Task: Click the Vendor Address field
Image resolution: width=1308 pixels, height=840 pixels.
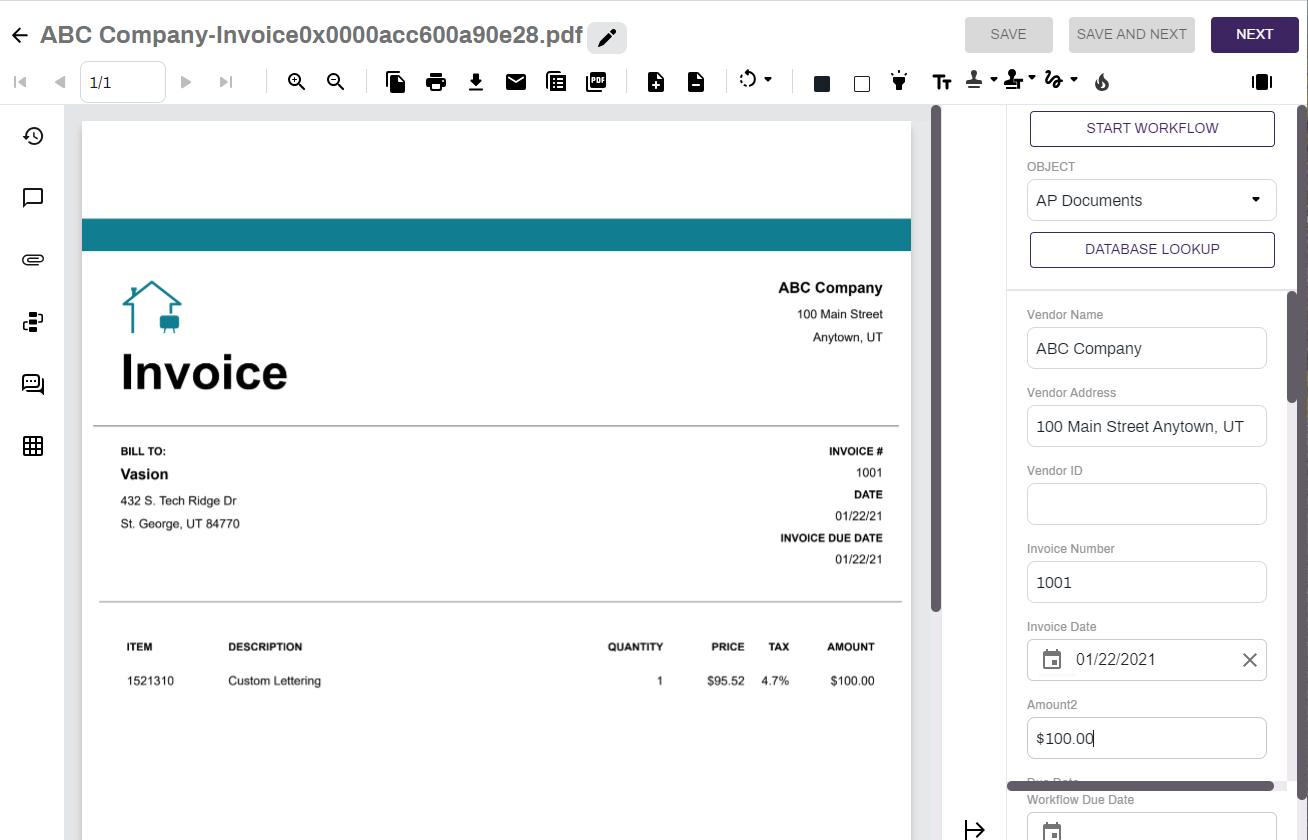Action: 1146,426
